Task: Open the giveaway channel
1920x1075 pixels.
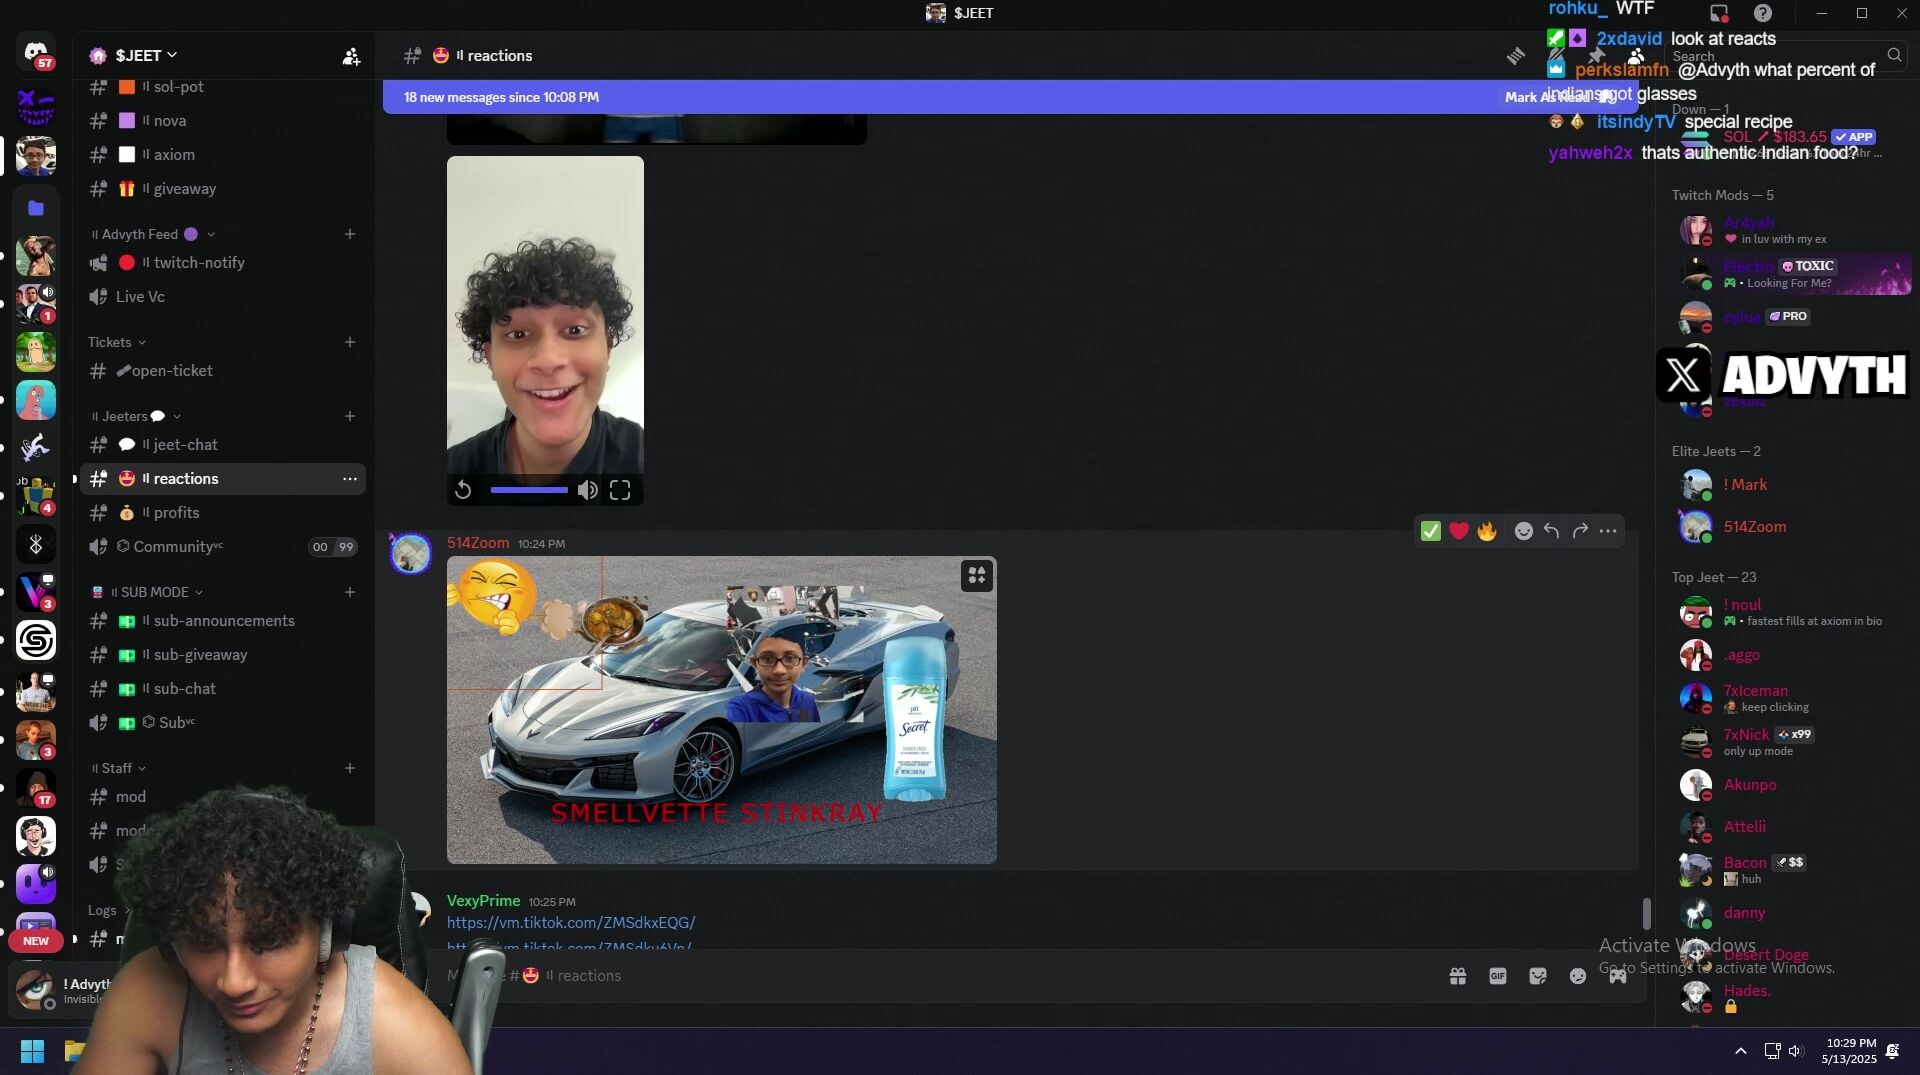Action: (223, 189)
